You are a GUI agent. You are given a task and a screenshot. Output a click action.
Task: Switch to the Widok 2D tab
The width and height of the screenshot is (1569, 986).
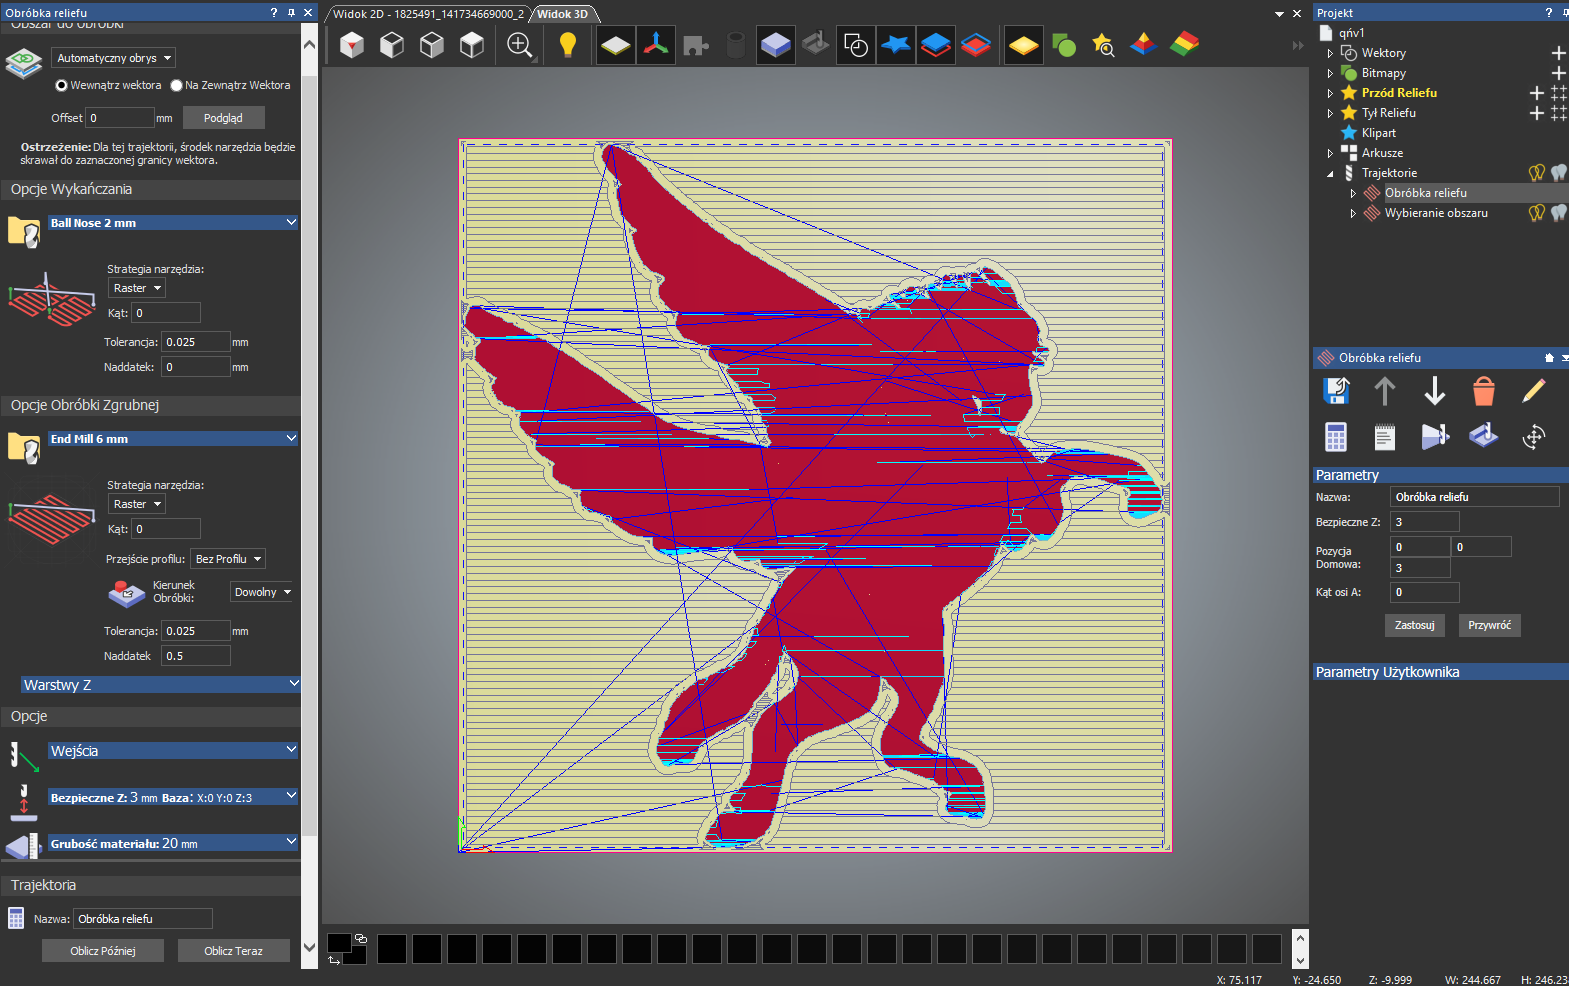click(428, 14)
